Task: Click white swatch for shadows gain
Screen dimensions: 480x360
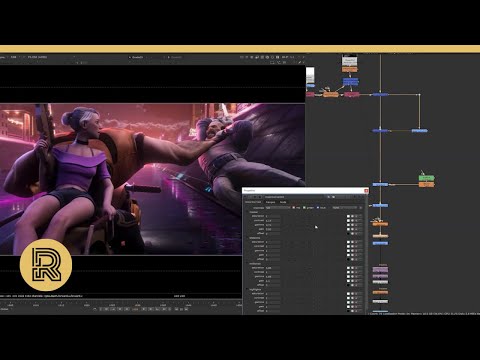Action: click(x=348, y=255)
